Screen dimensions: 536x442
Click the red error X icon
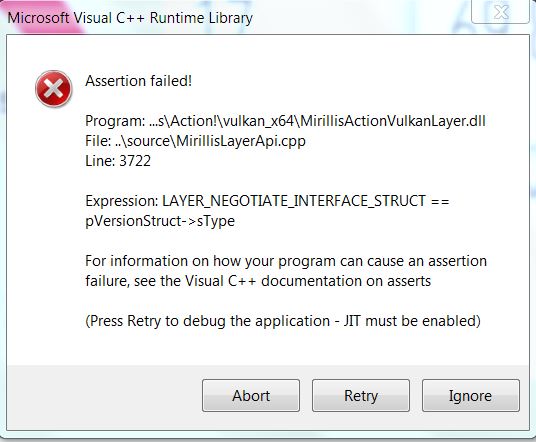54,89
